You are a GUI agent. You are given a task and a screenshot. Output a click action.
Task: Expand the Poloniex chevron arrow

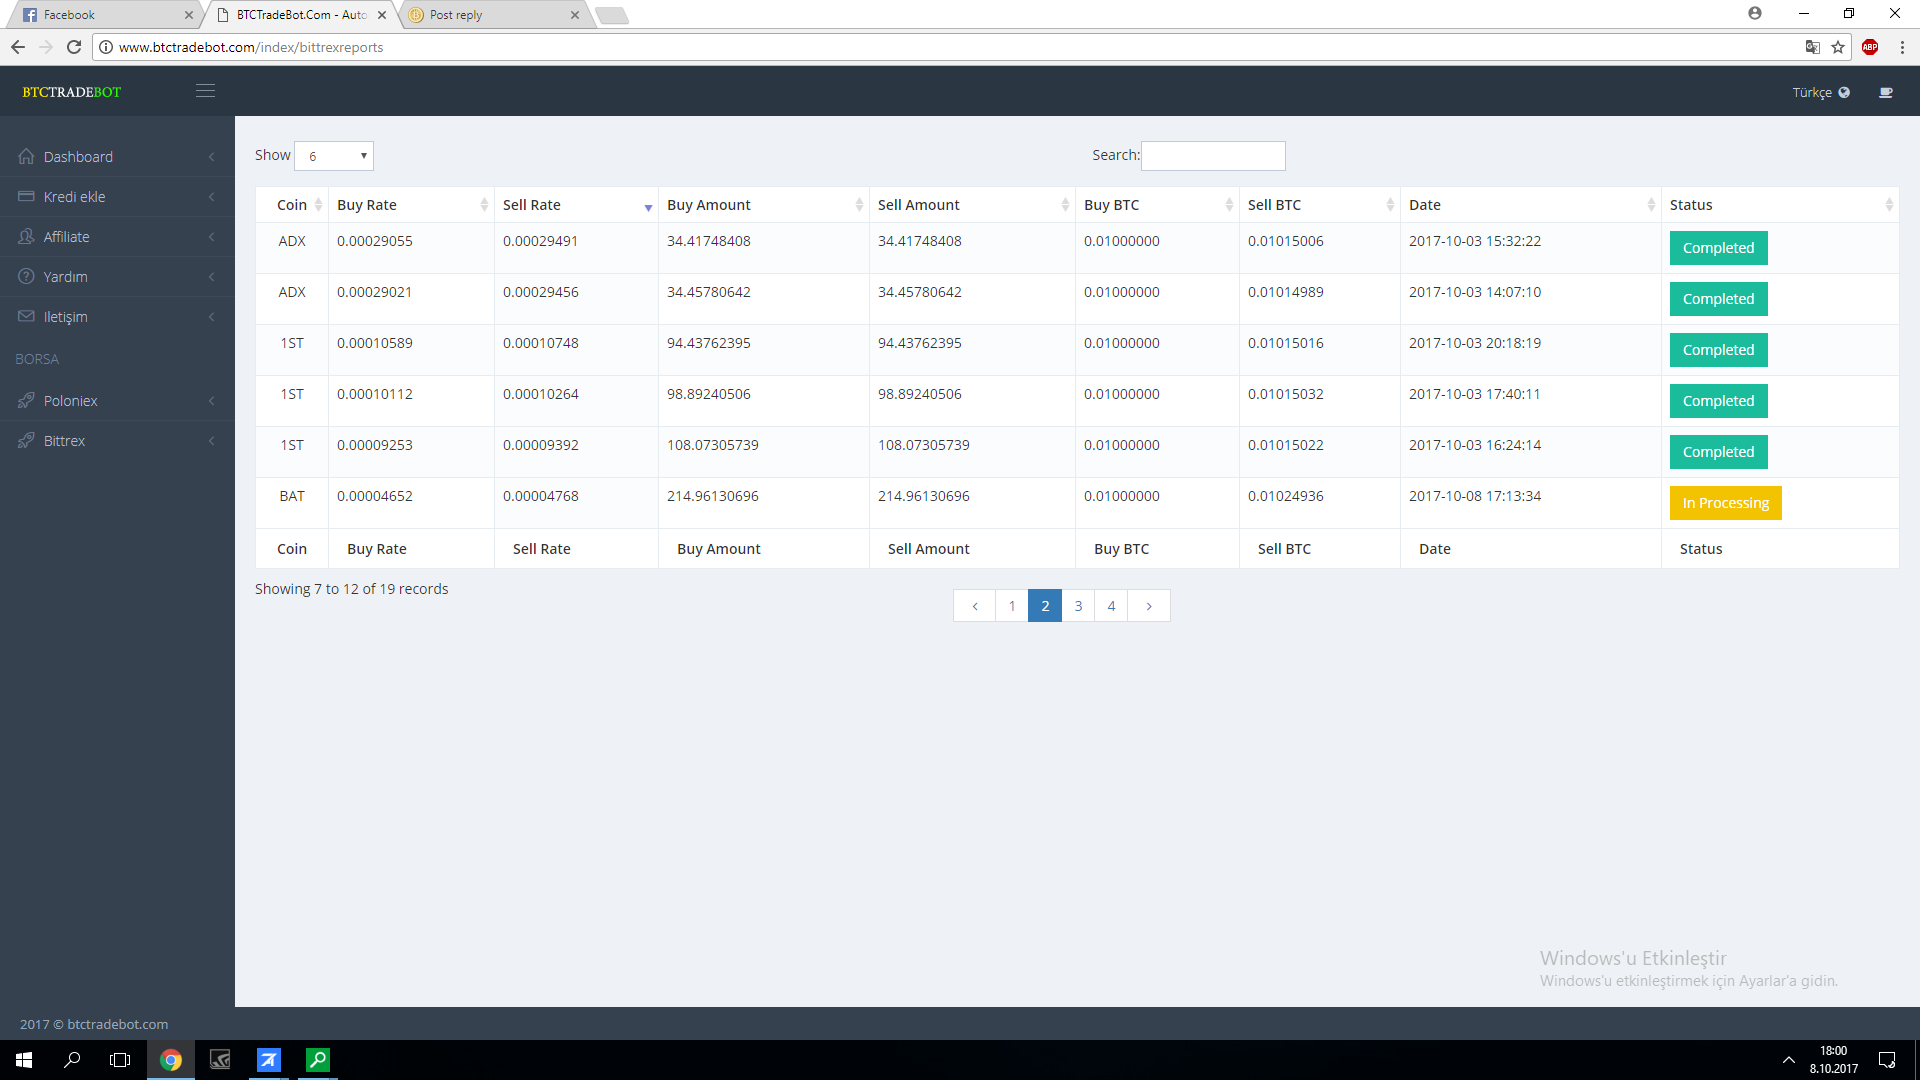pyautogui.click(x=212, y=401)
